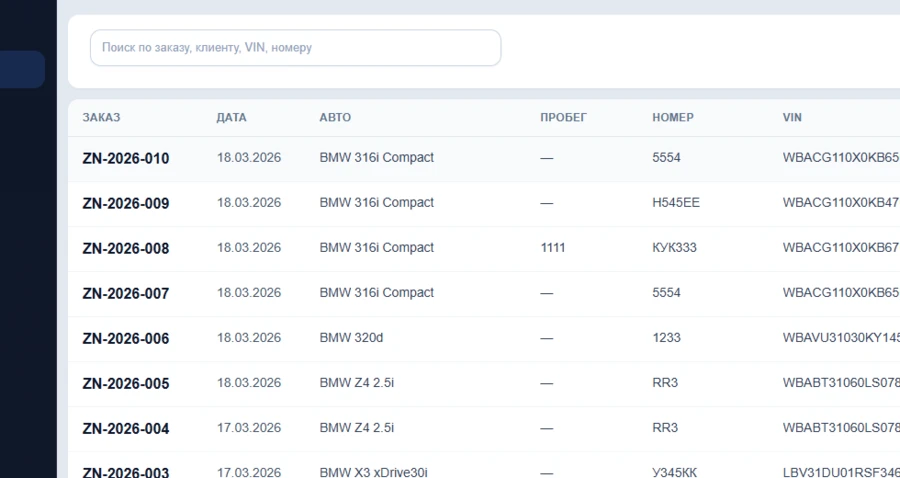
Task: Open order ZN-2026-010
Action: (126, 159)
